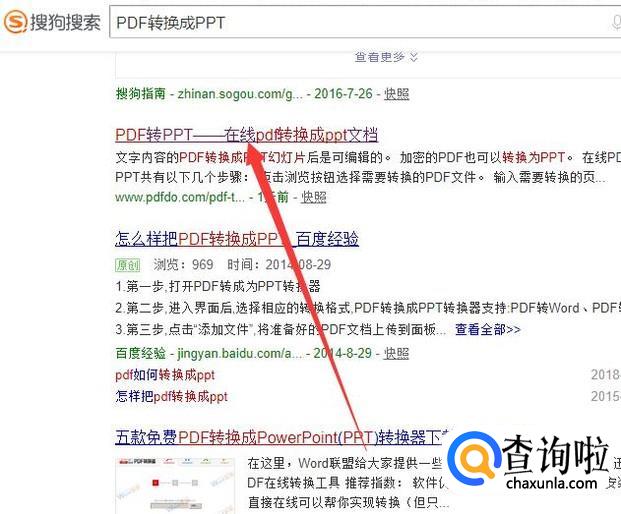Open the pdf如何转换成ppt related link
This screenshot has height=514, width=621.
tap(165, 375)
